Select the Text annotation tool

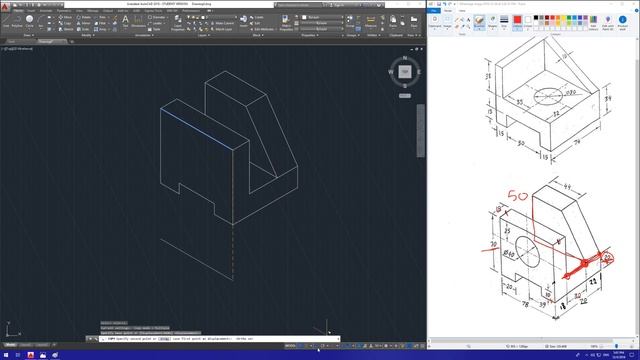click(125, 21)
